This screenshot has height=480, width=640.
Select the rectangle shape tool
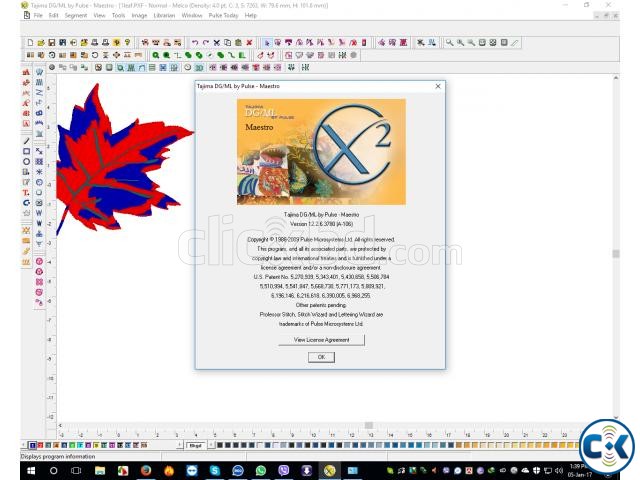[26, 151]
